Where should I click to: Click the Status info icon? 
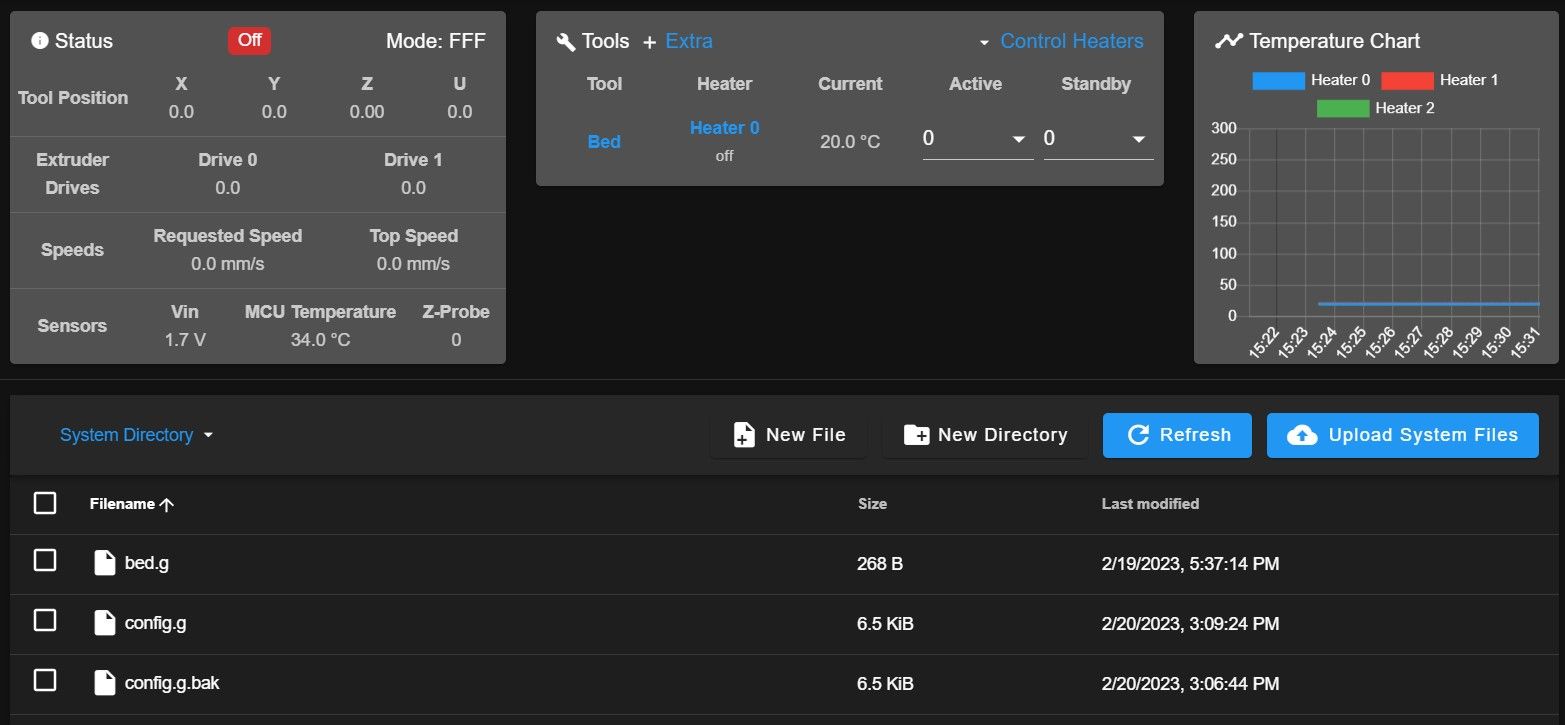tap(40, 41)
